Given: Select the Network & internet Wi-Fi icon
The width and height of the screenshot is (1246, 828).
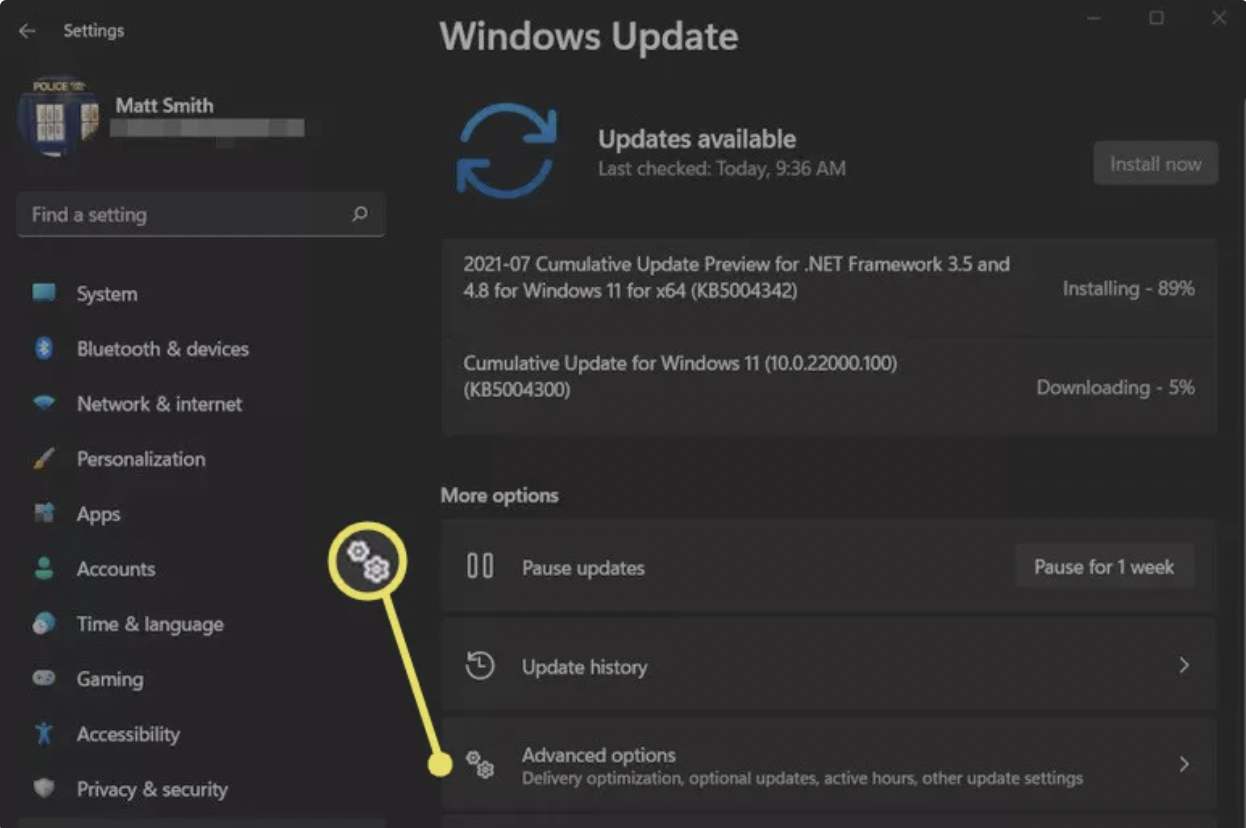Looking at the screenshot, I should (44, 404).
